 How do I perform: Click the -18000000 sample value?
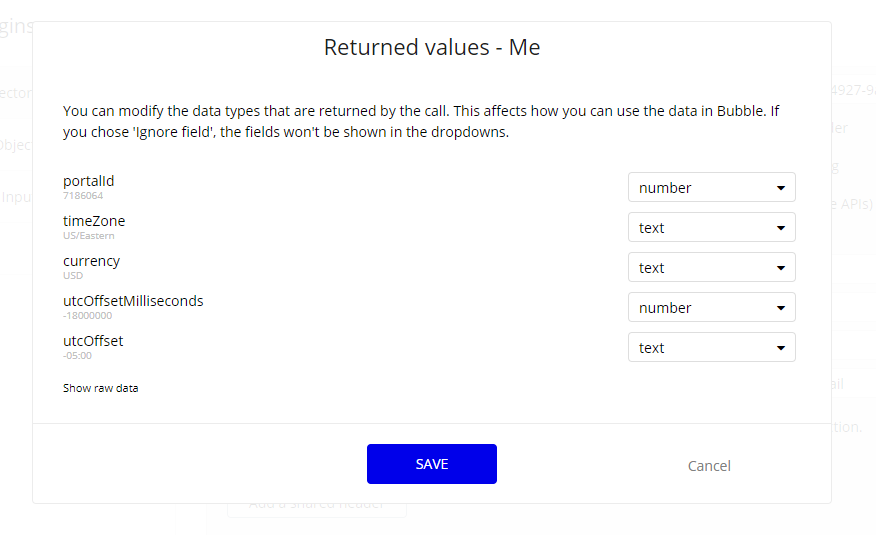click(88, 316)
